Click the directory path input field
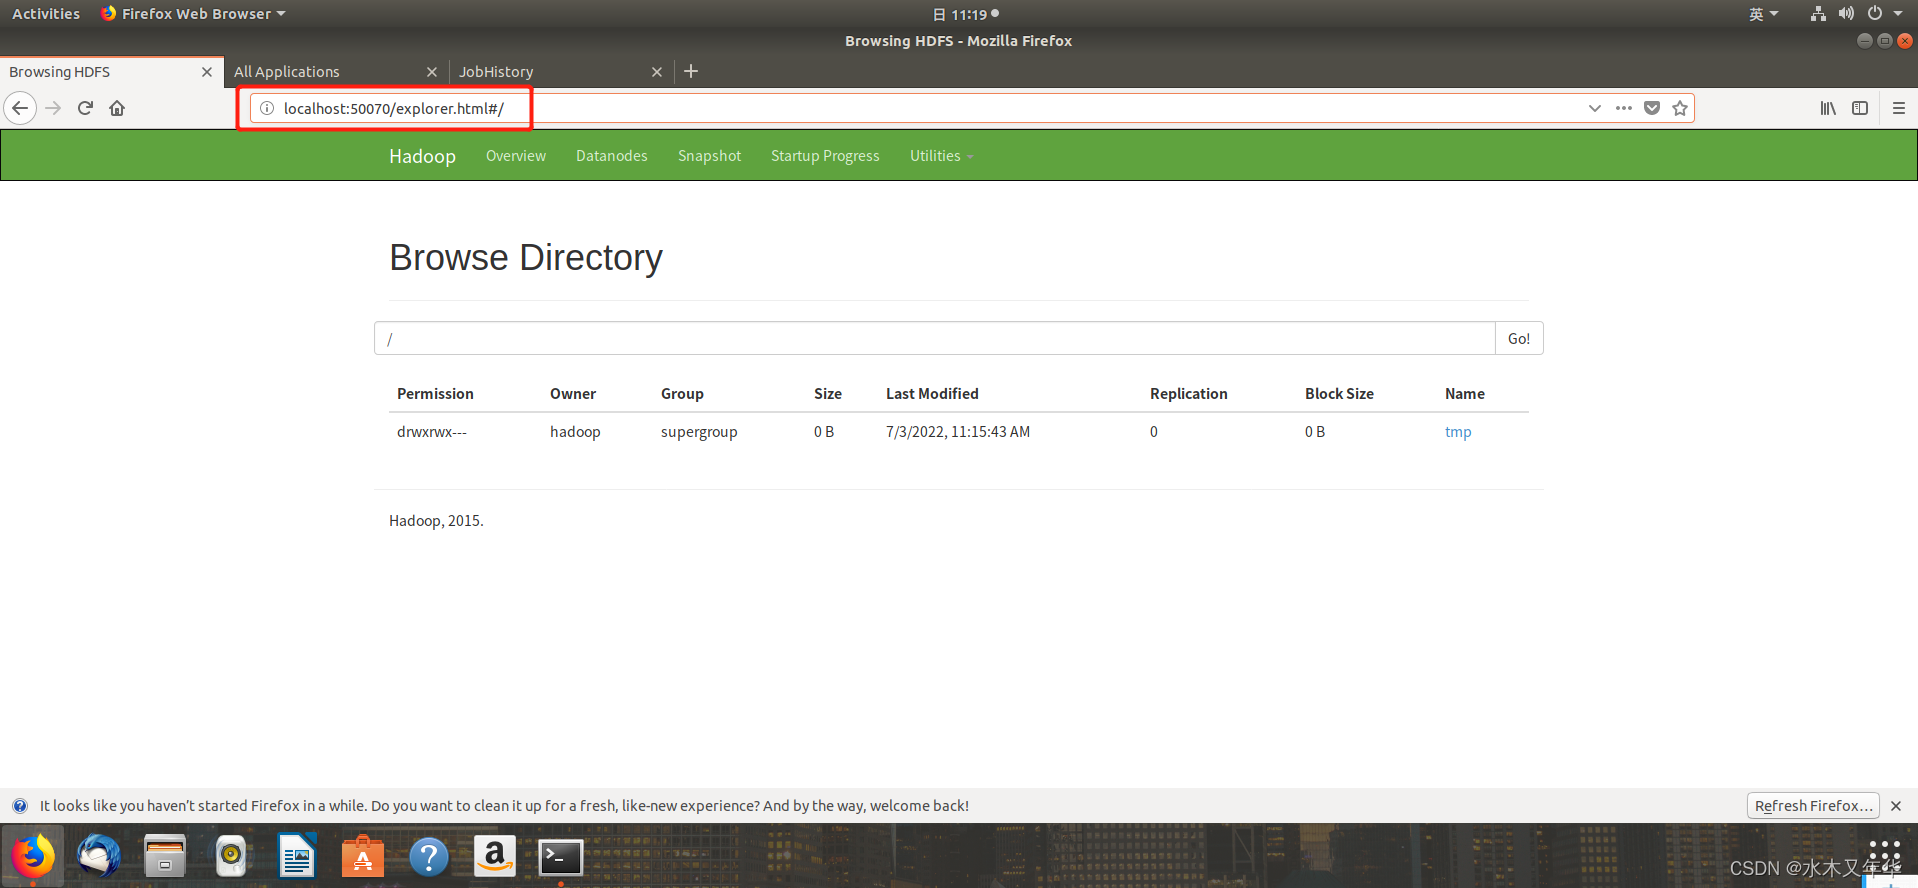This screenshot has height=888, width=1918. 935,338
